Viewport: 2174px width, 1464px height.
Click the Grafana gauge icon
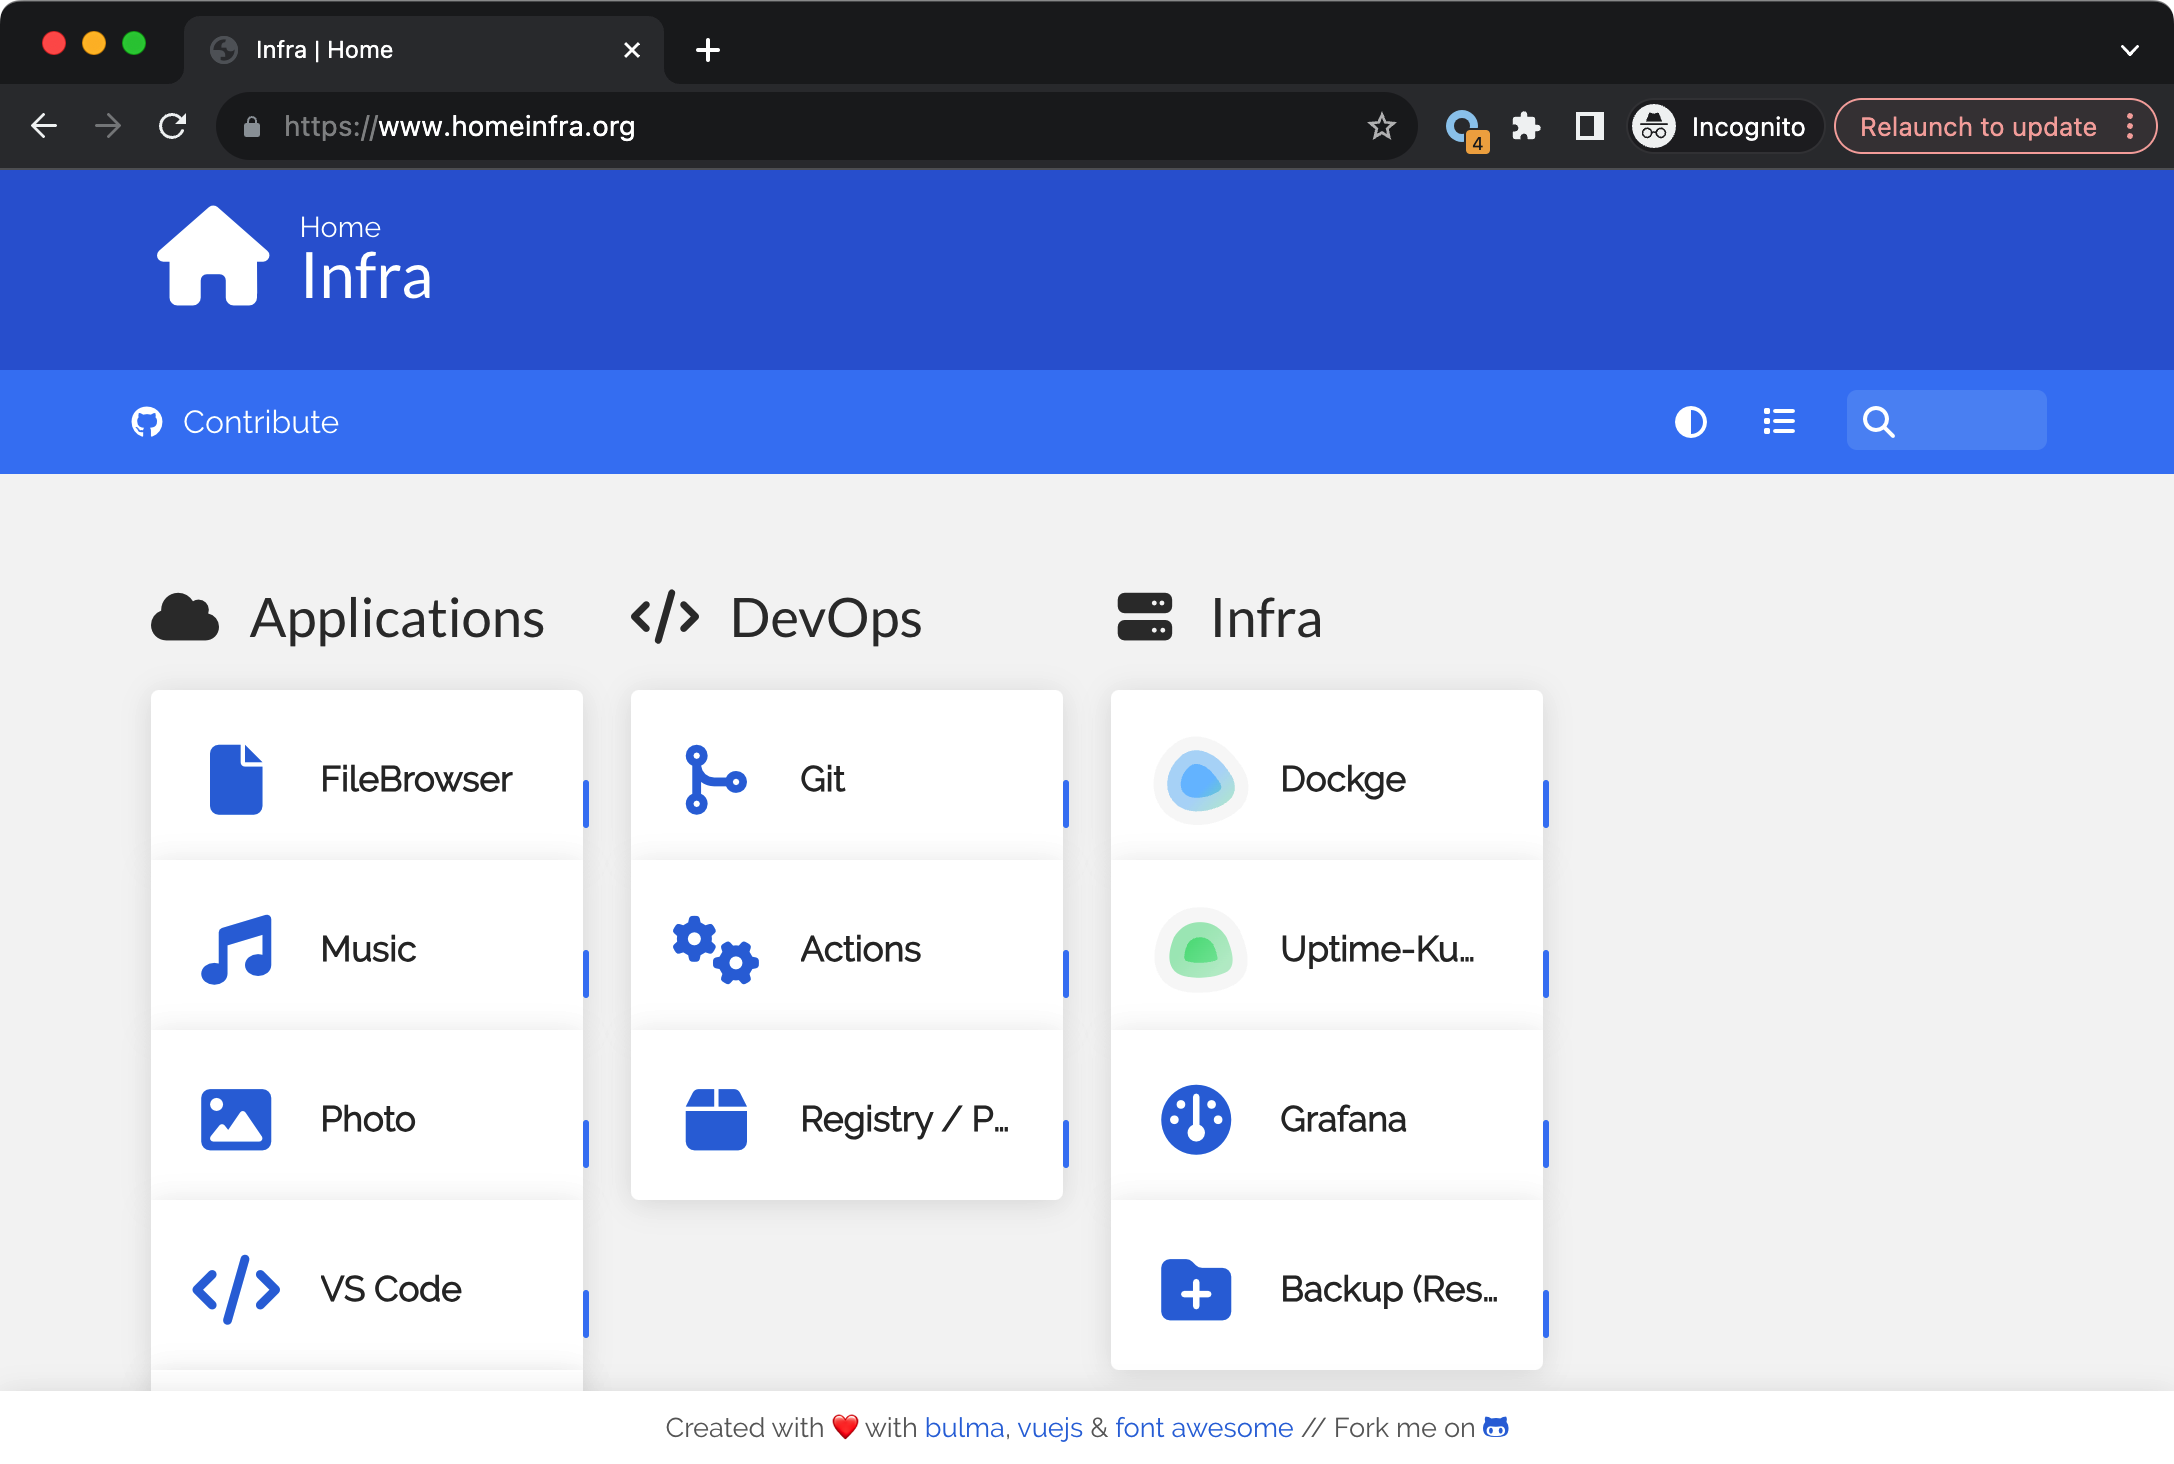point(1196,1119)
